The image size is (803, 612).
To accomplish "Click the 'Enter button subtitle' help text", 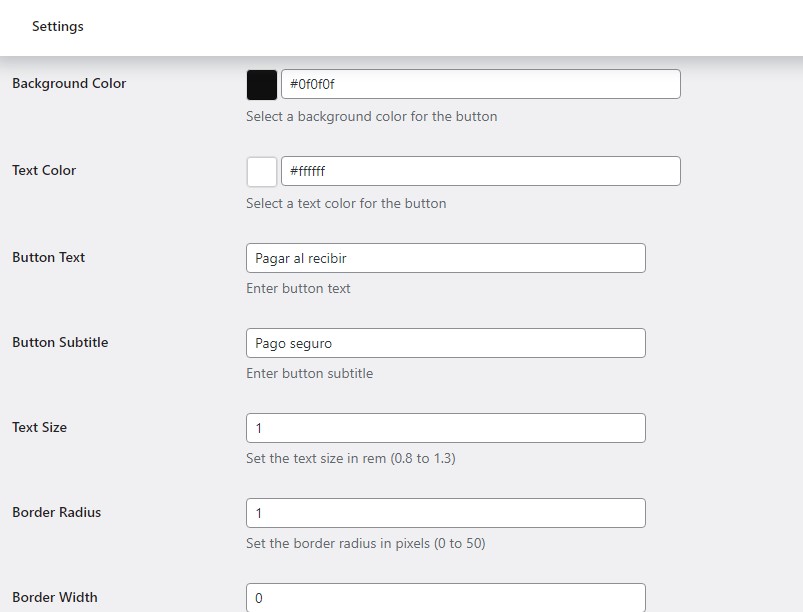I will coord(309,374).
